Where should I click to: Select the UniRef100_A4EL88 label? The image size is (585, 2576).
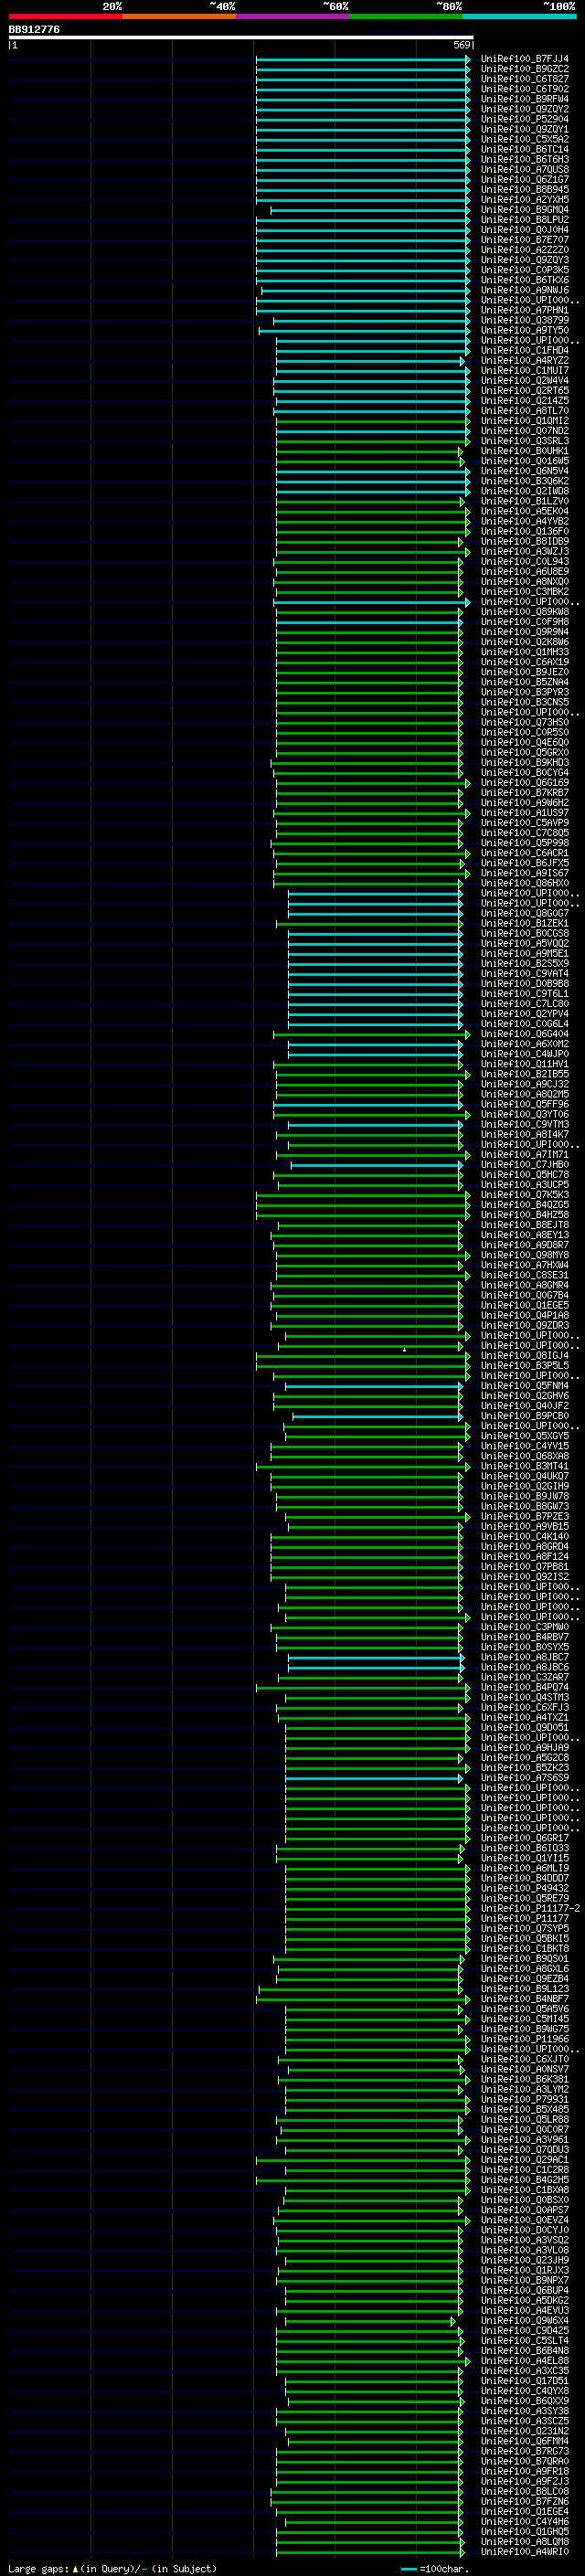click(x=524, y=2359)
